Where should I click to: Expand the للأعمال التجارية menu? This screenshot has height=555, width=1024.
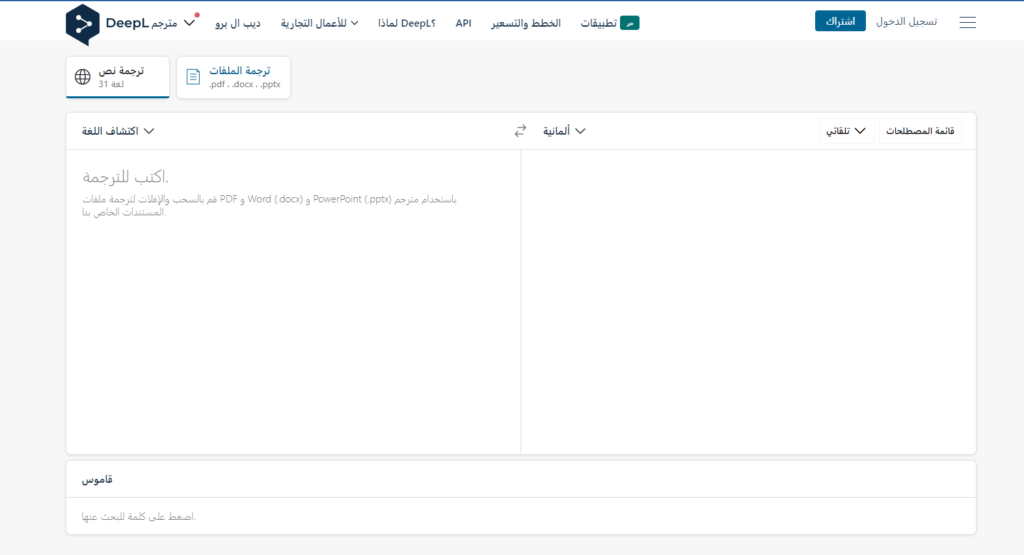coord(319,22)
